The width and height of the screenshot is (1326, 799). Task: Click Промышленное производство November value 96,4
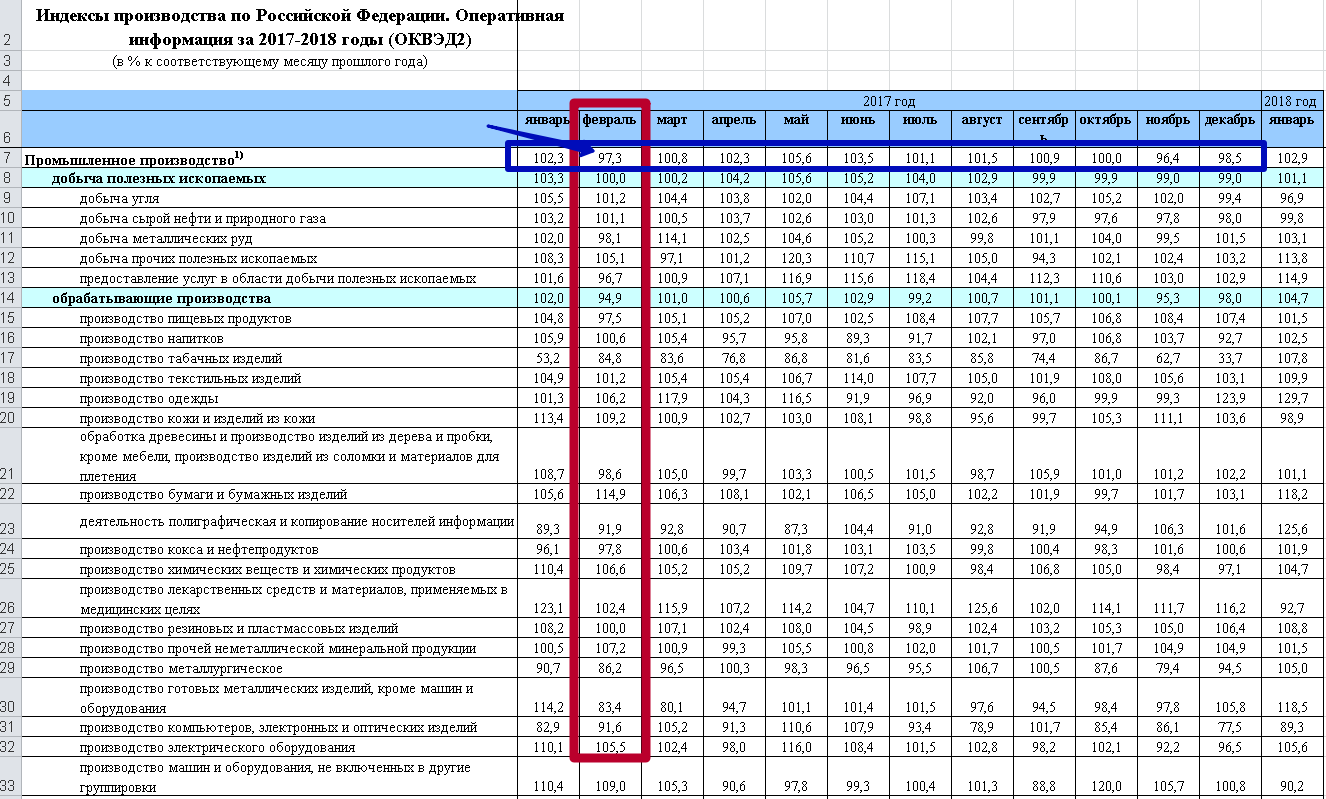click(x=1168, y=158)
